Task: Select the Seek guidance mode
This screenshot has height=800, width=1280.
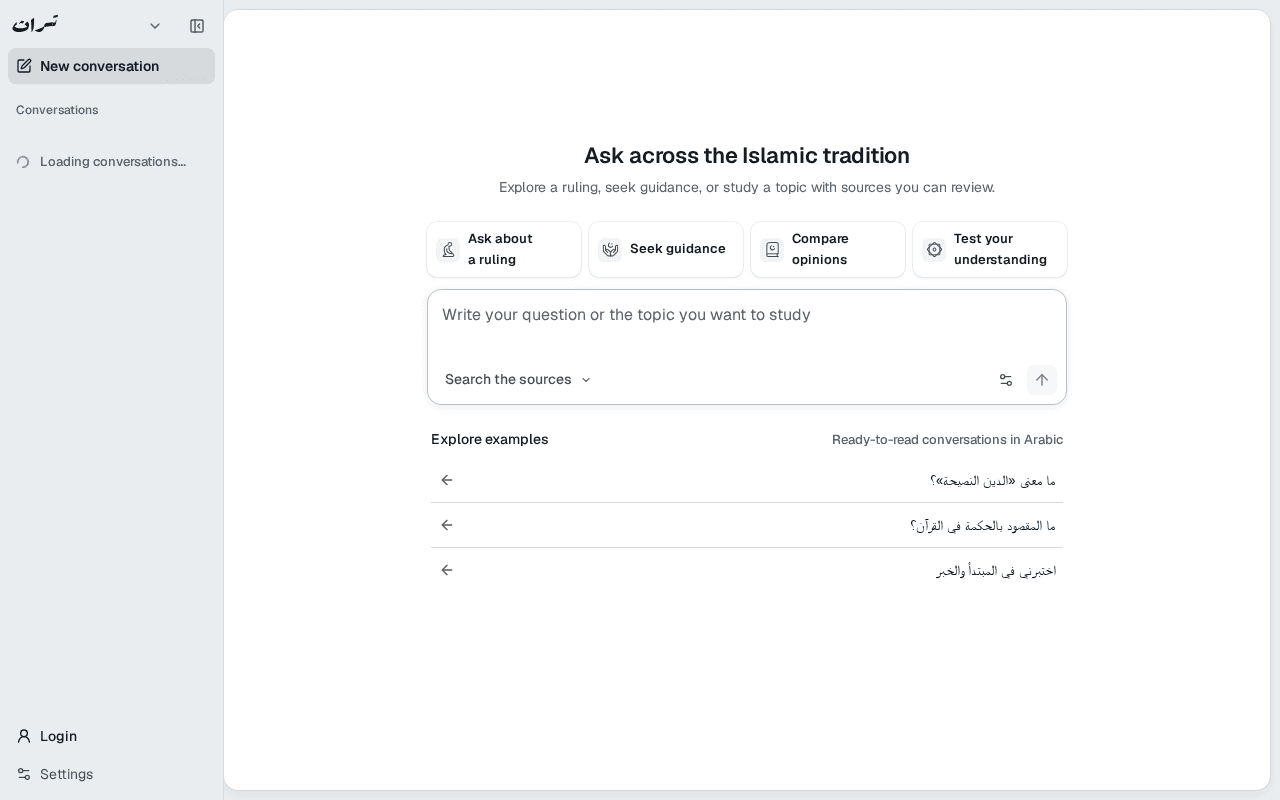Action: pos(666,249)
